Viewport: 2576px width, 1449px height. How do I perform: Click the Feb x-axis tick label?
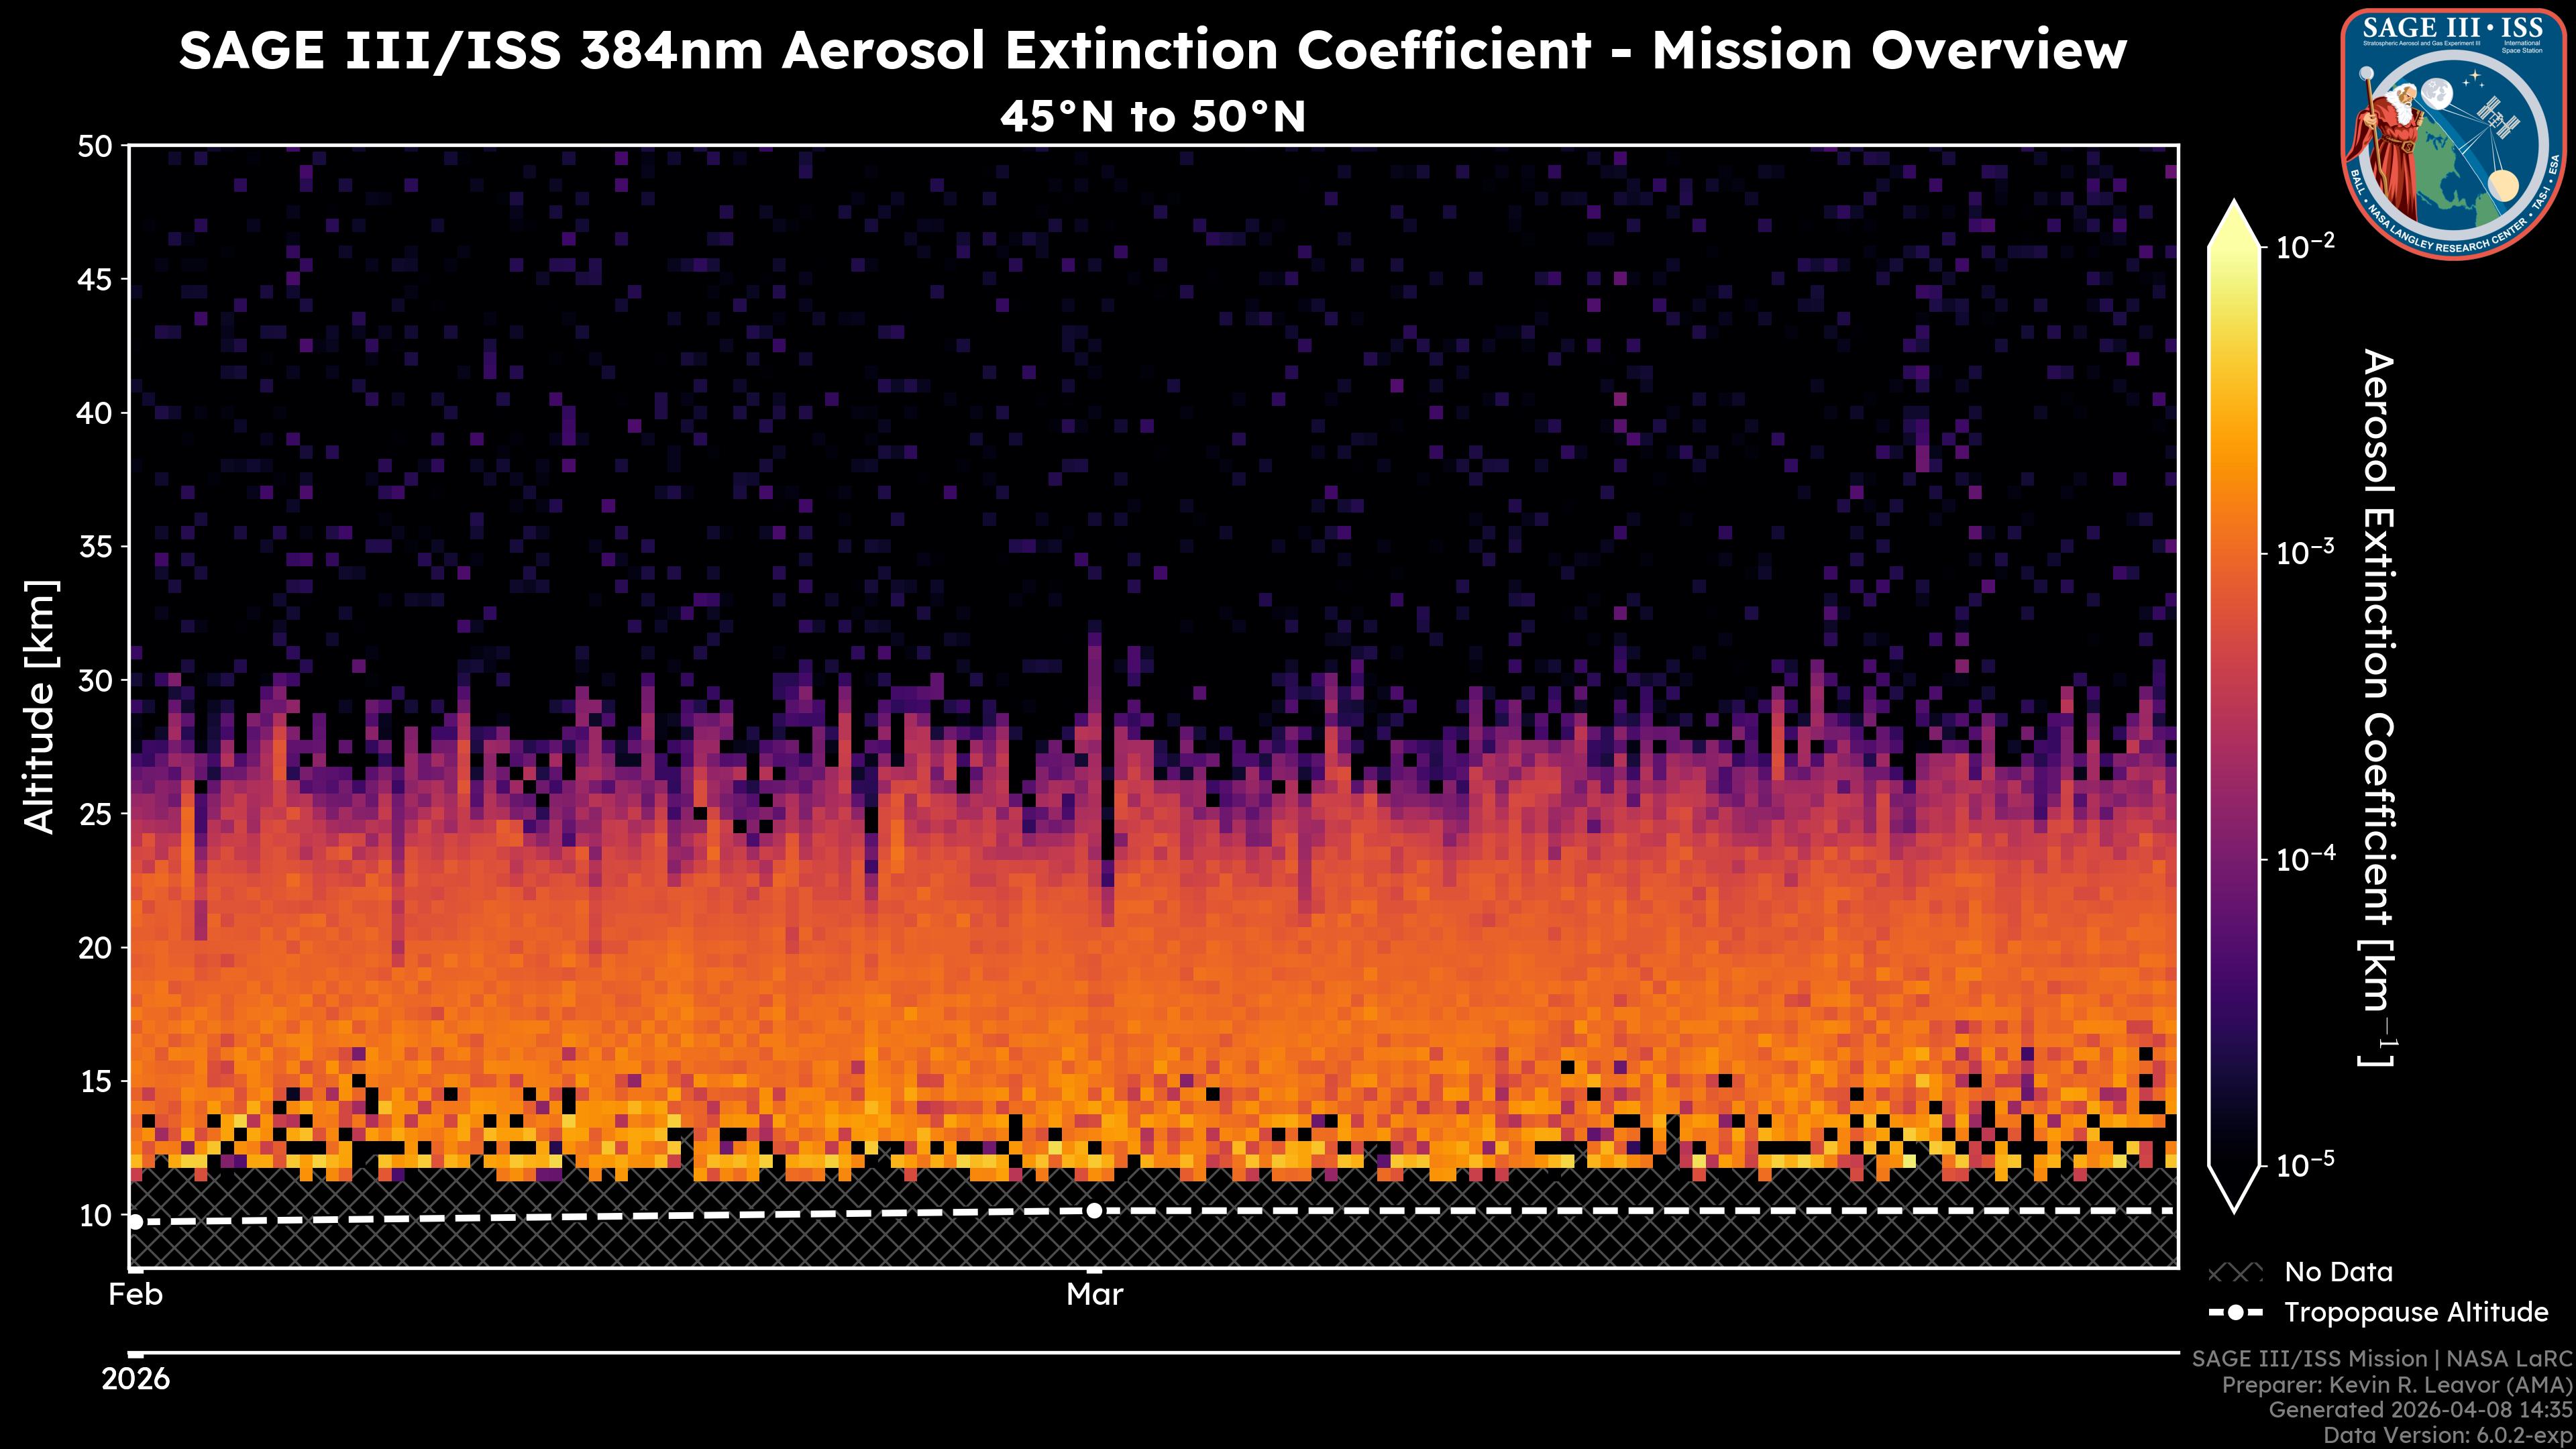tap(135, 1295)
